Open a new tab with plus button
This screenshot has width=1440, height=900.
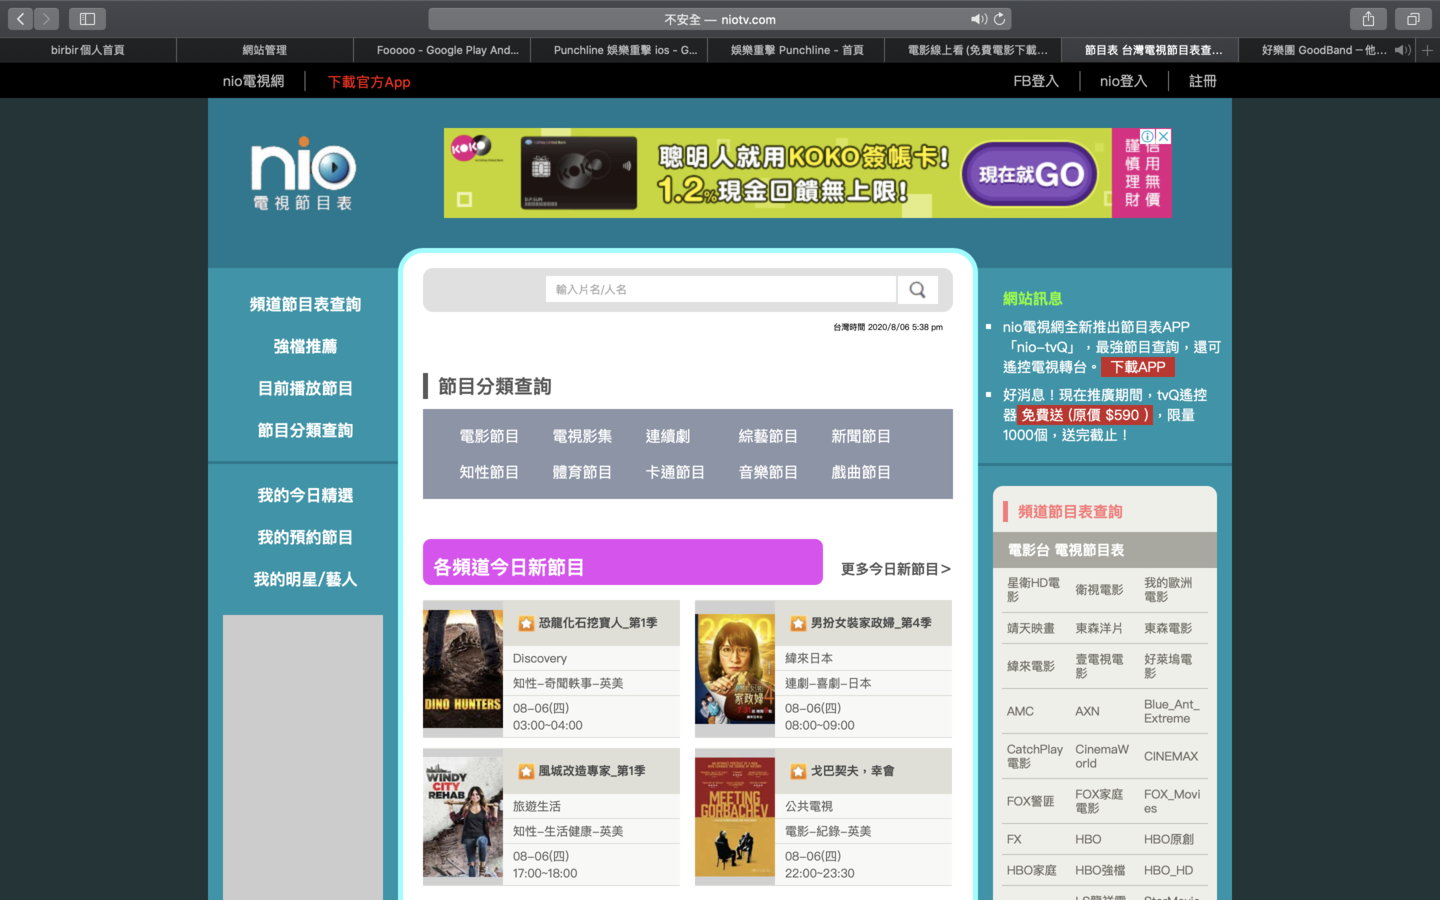coord(1427,50)
